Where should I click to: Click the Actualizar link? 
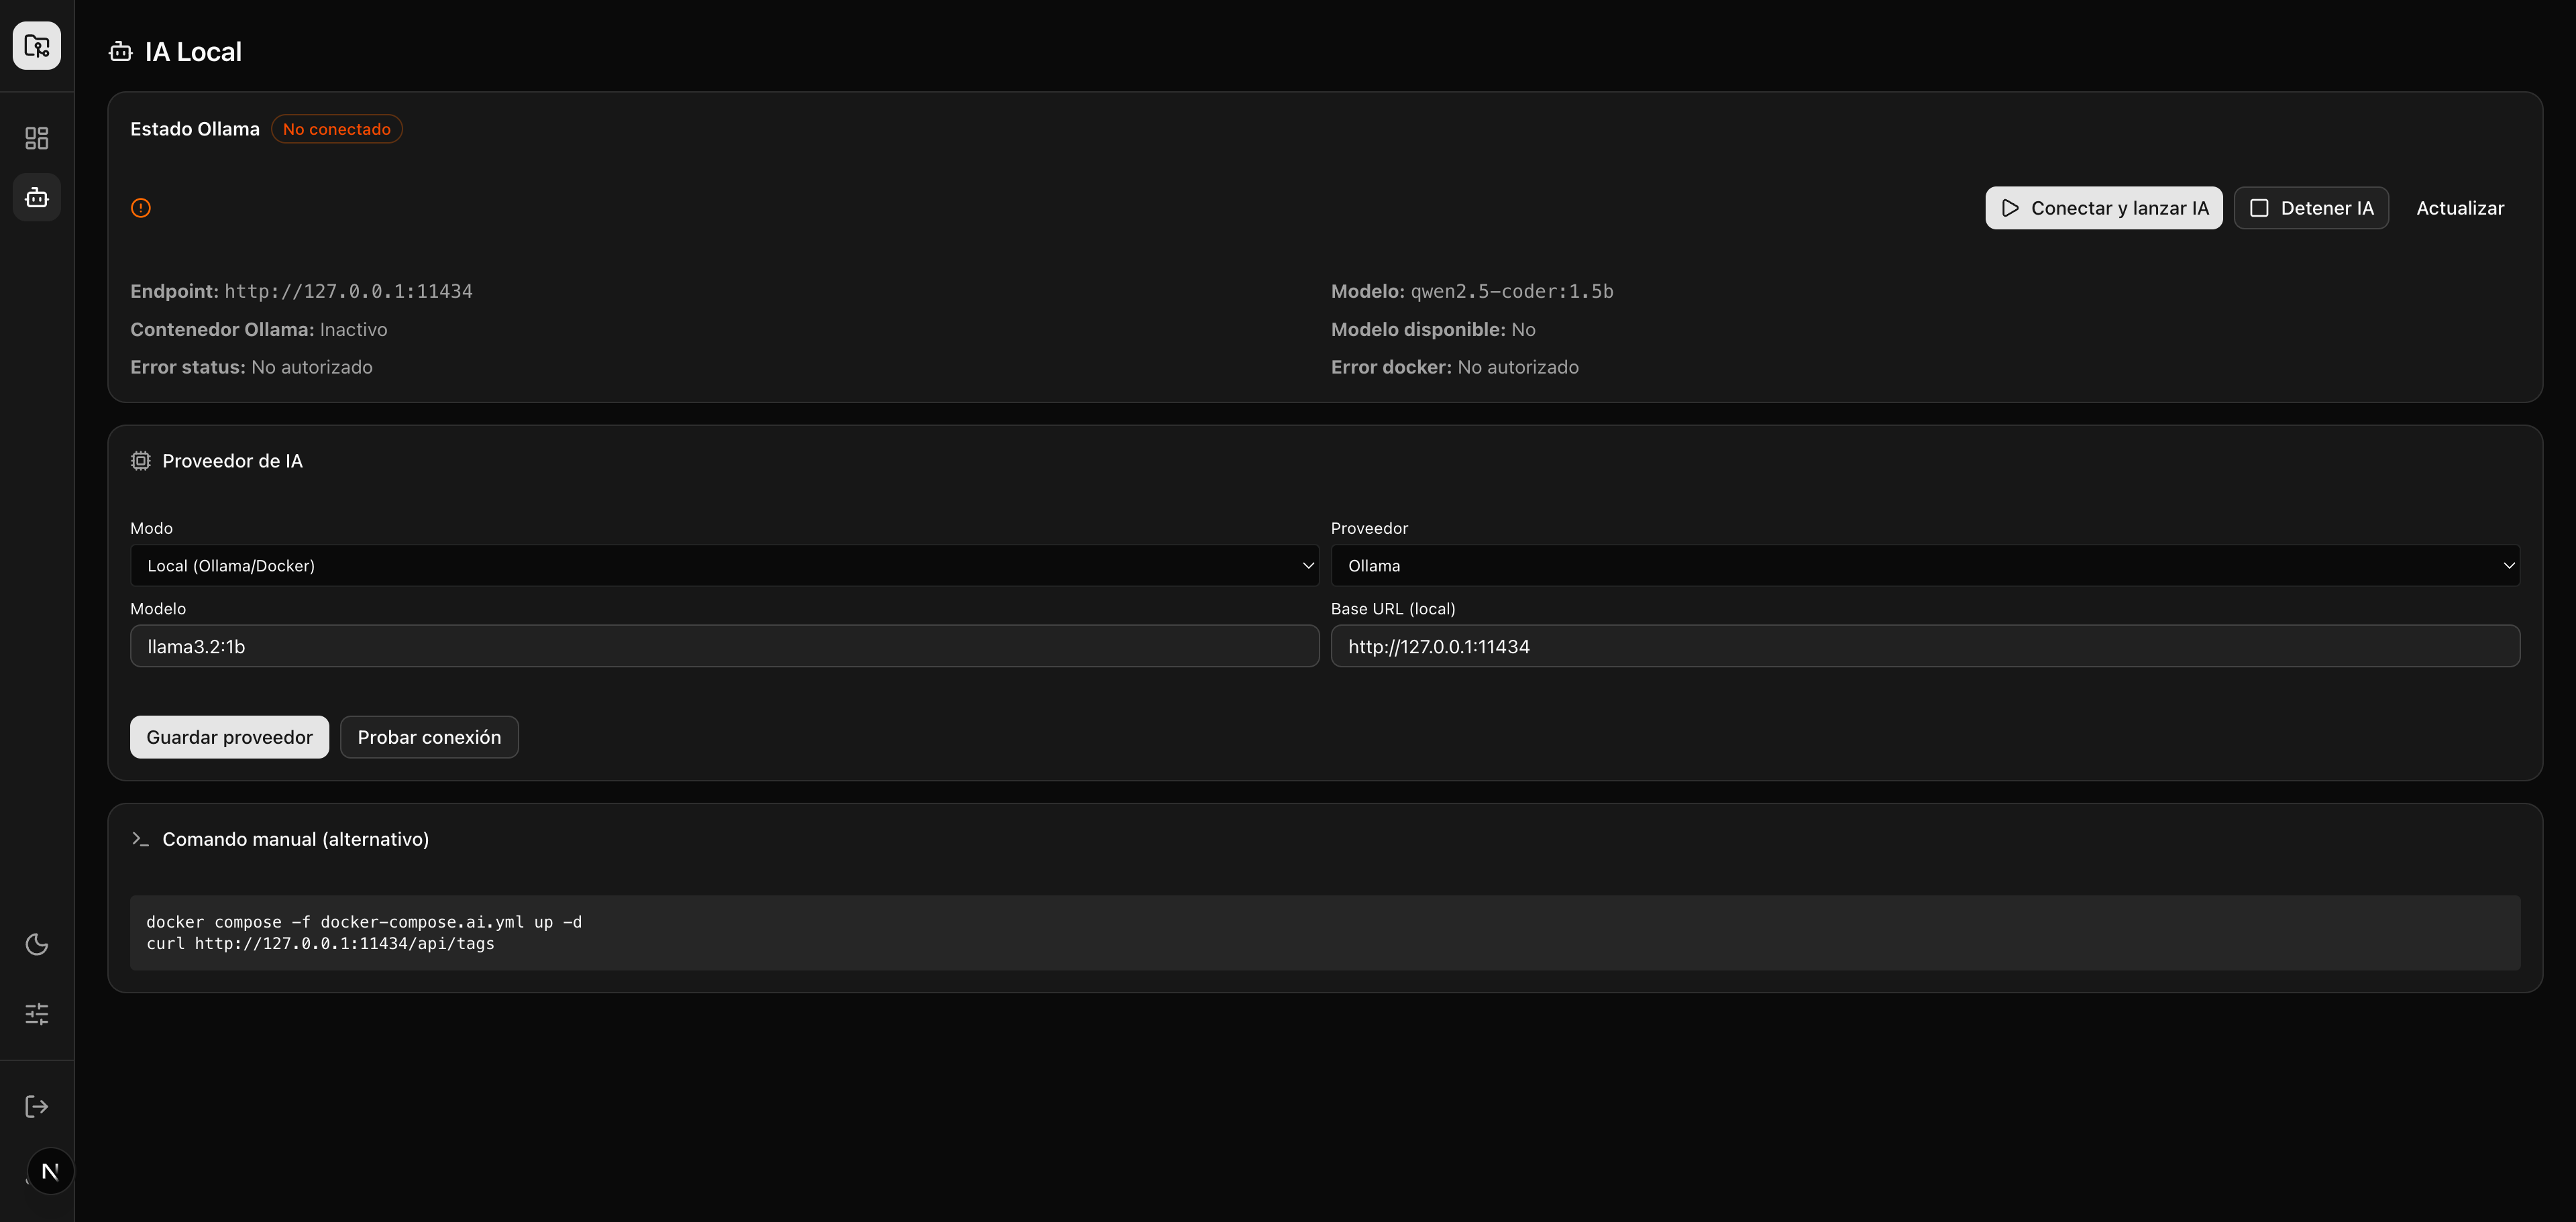pyautogui.click(x=2460, y=208)
